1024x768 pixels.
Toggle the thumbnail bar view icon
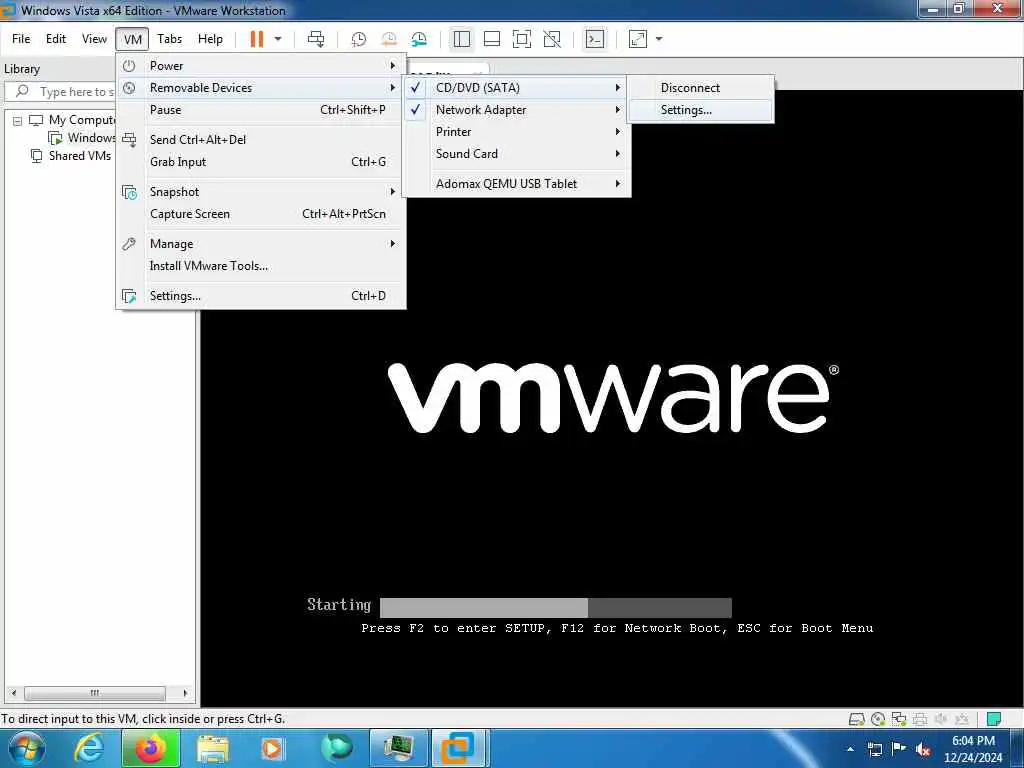492,39
